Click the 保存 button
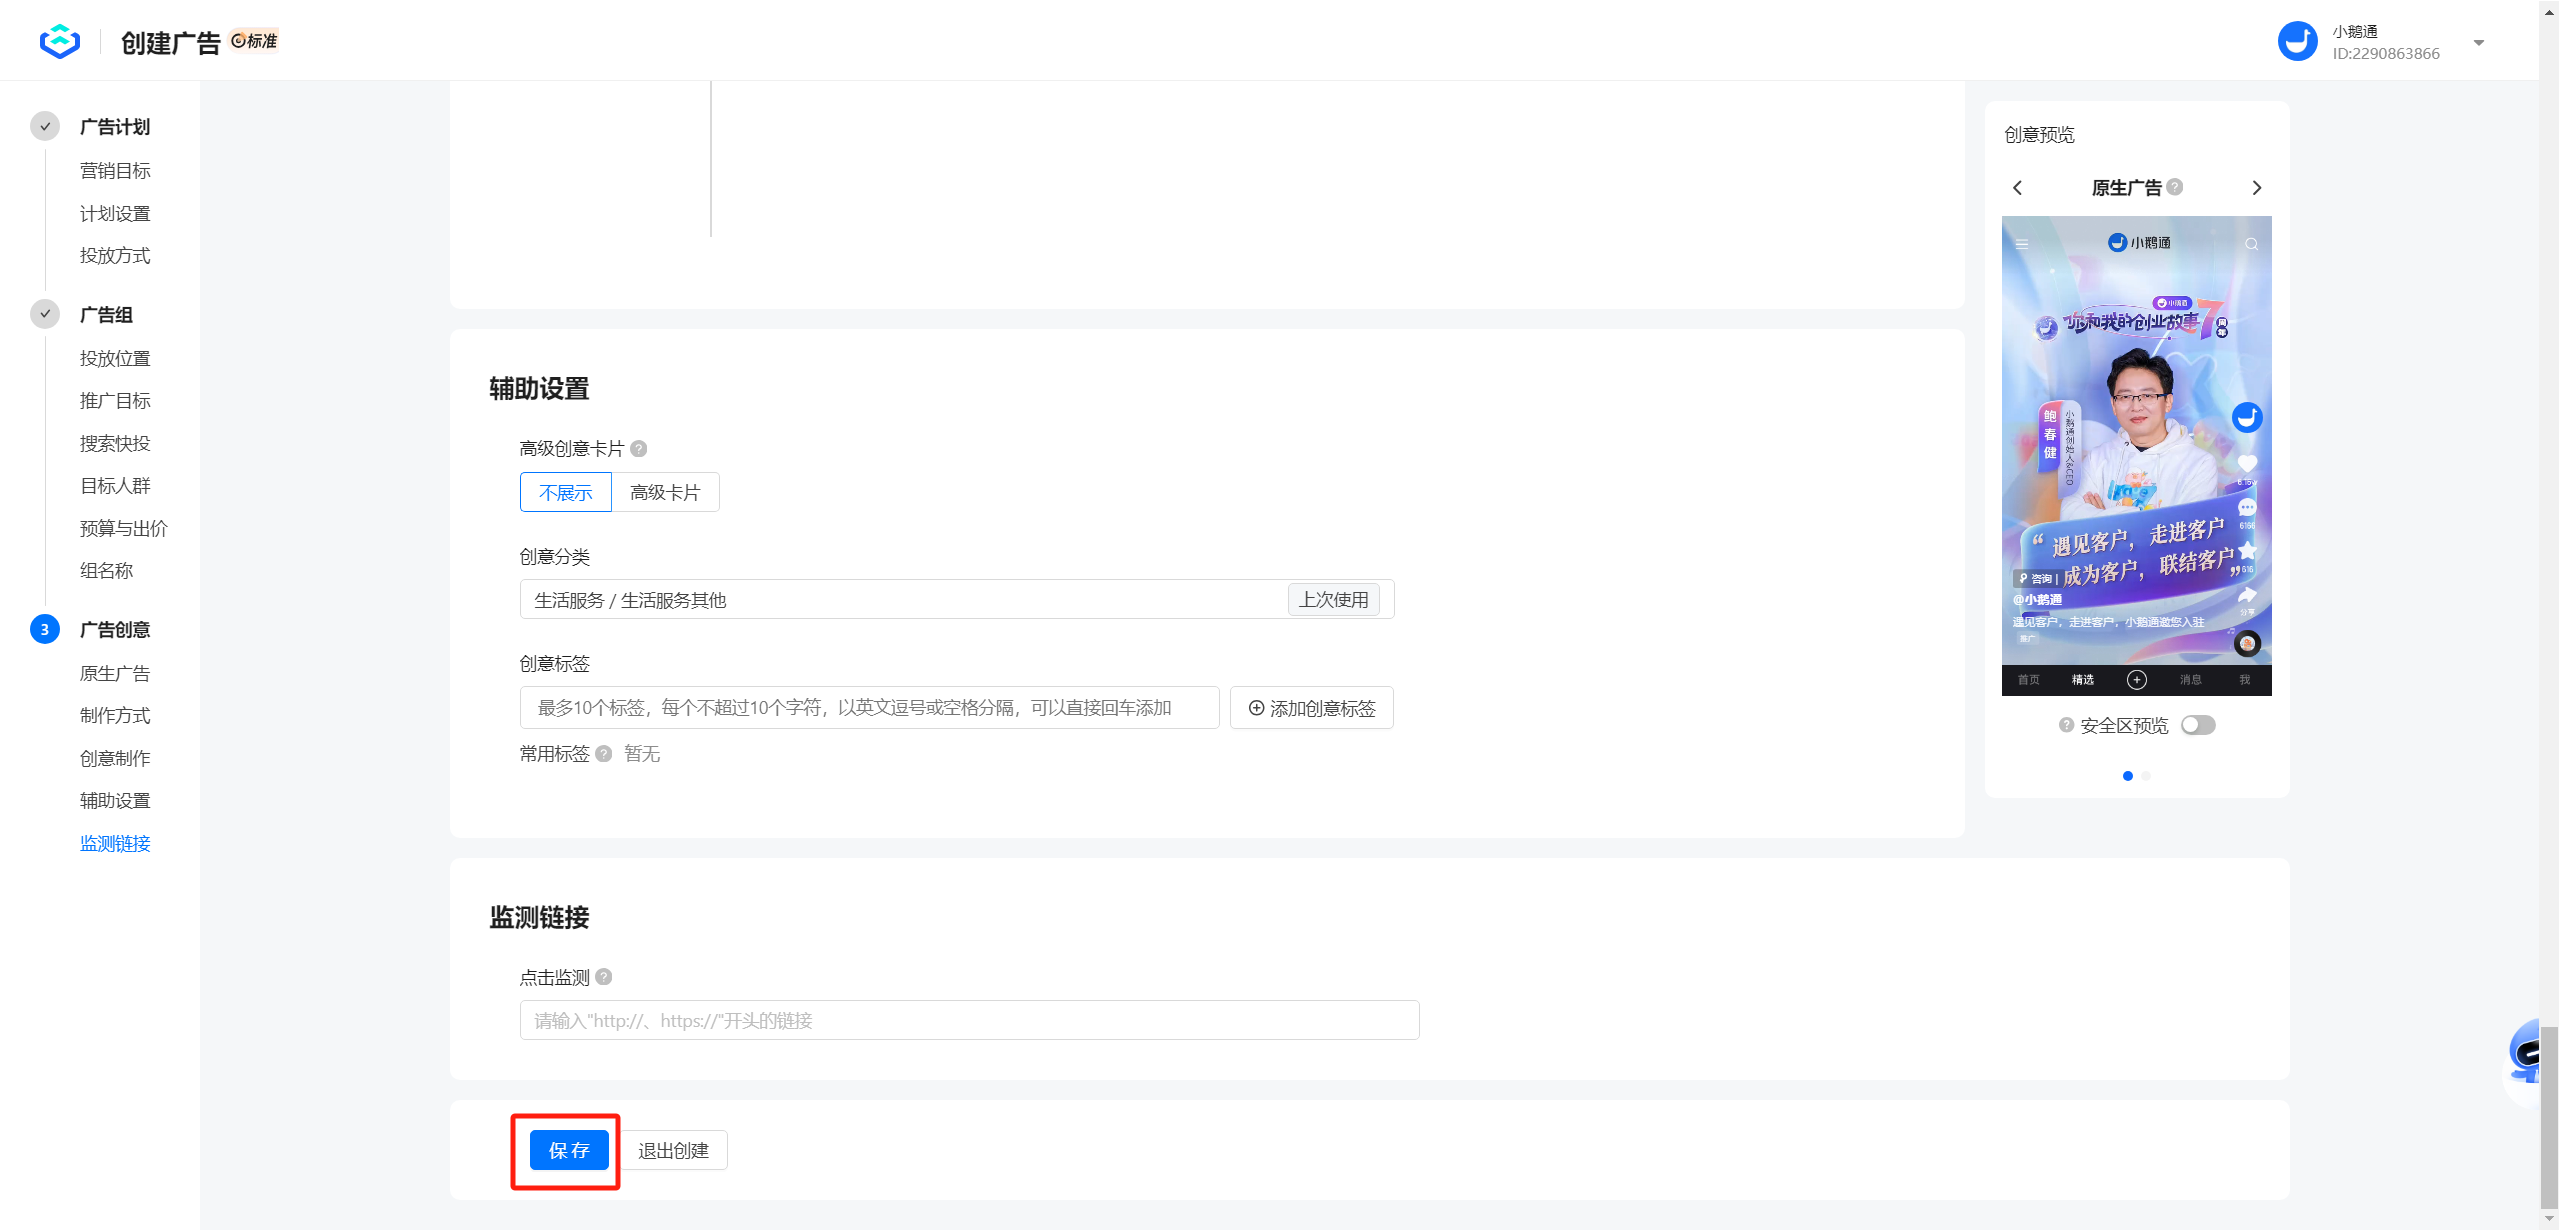This screenshot has width=2559, height=1230. click(x=569, y=1150)
